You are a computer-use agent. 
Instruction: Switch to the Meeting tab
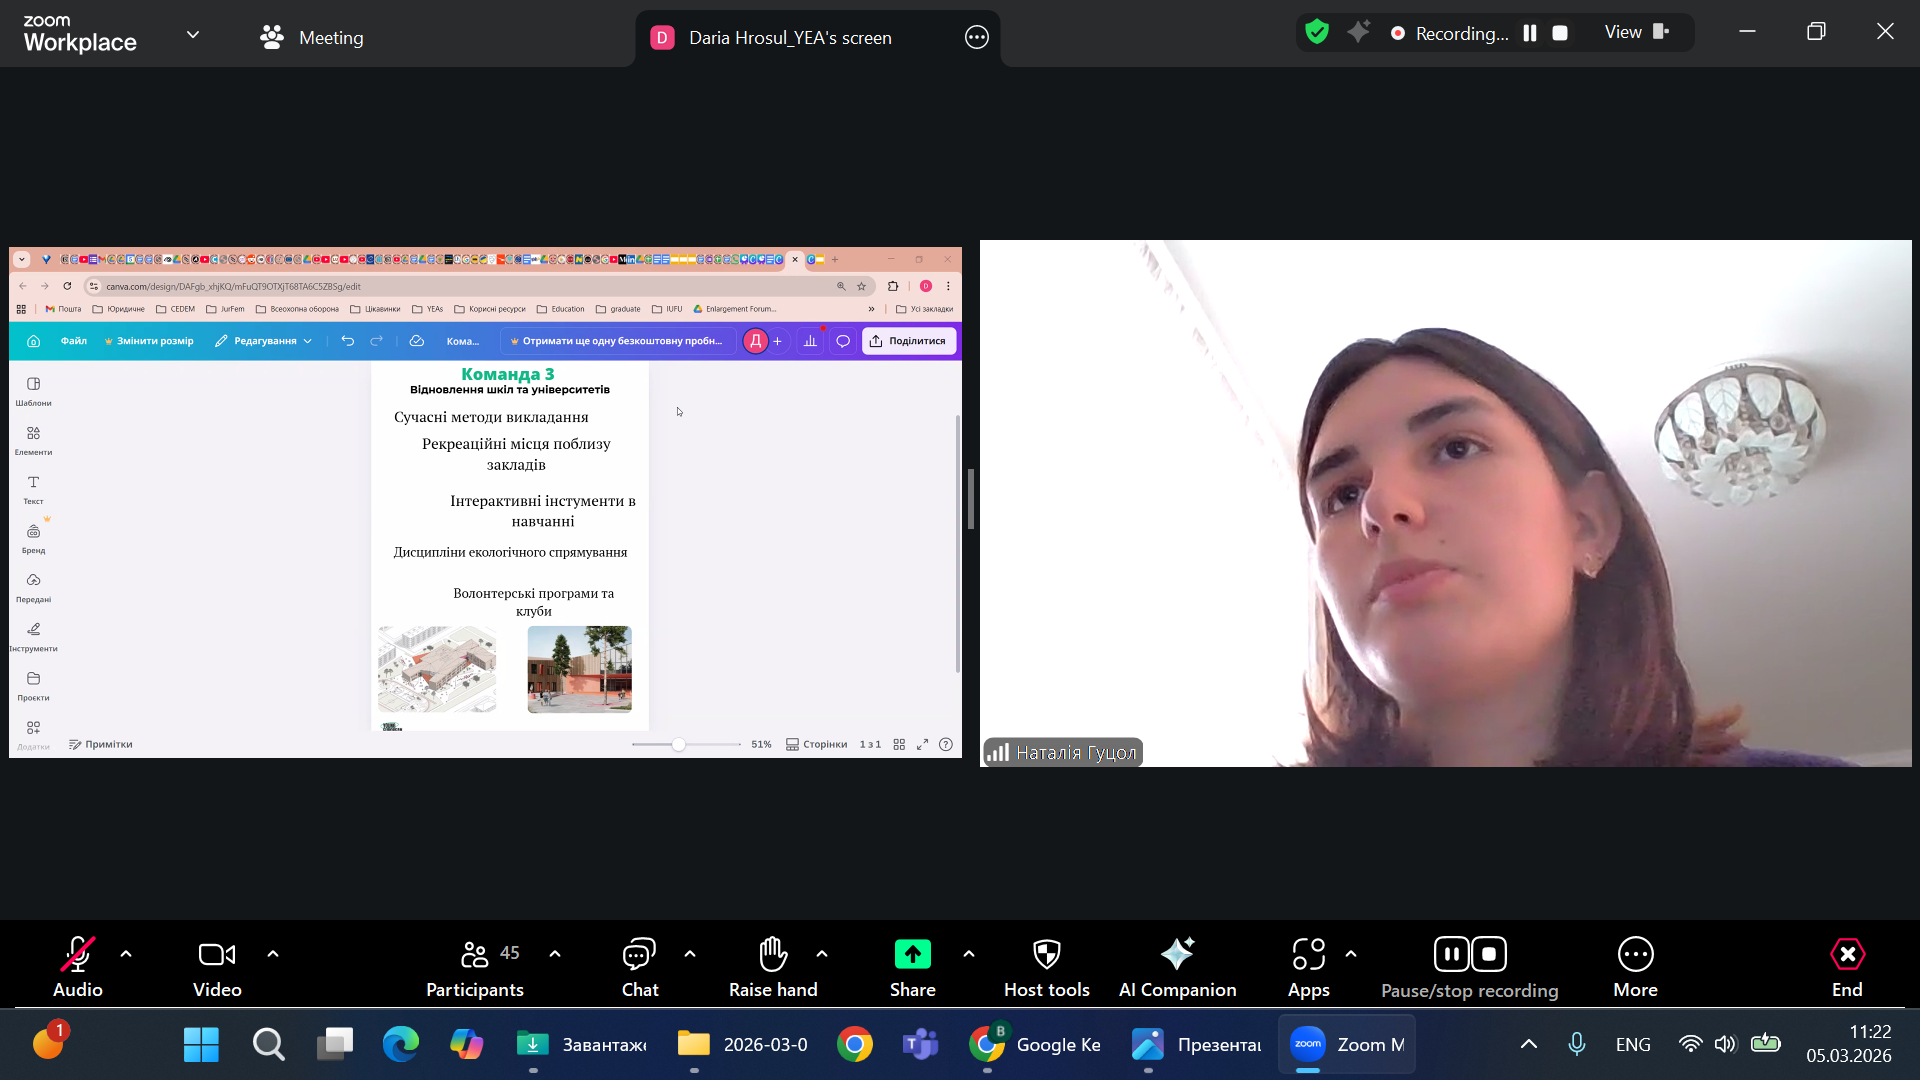[312, 37]
